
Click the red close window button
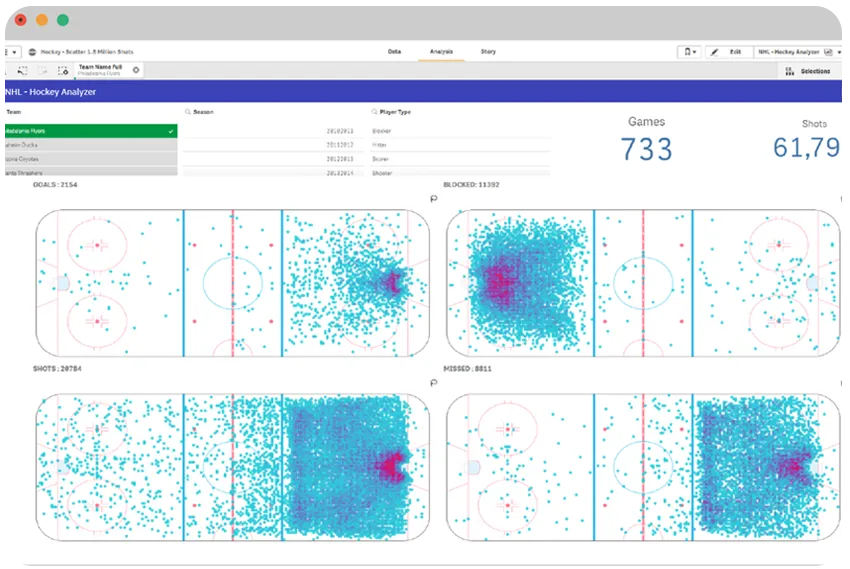click(21, 20)
